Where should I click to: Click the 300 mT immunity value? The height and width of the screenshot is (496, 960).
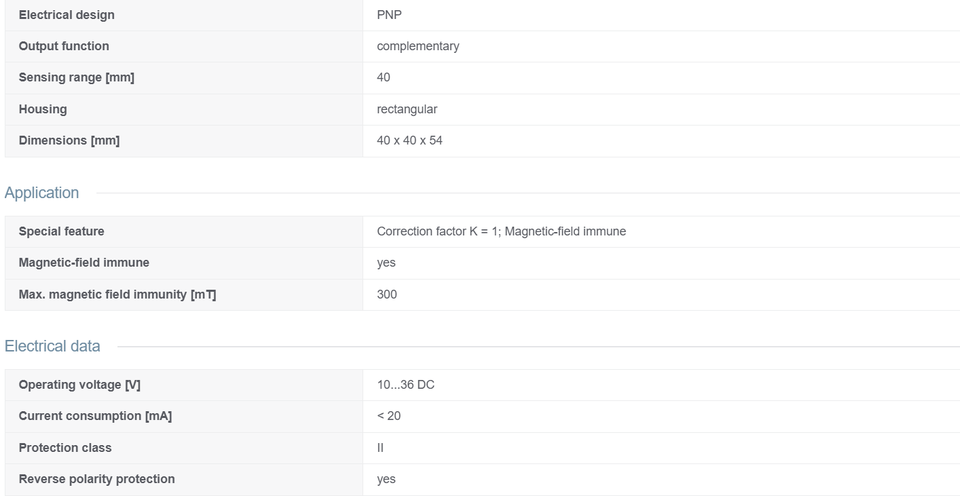pos(386,295)
